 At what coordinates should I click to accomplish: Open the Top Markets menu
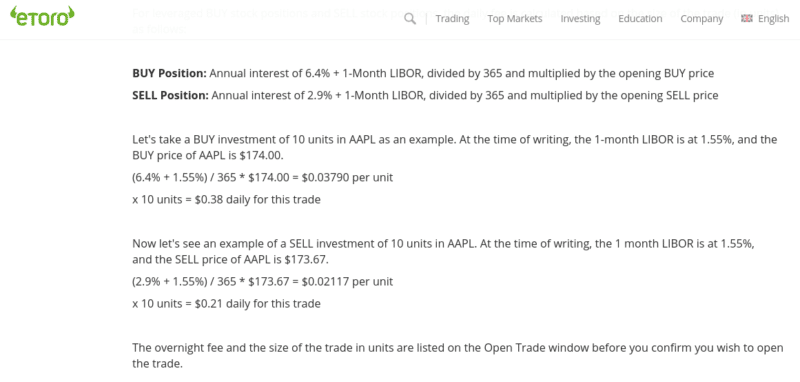515,19
